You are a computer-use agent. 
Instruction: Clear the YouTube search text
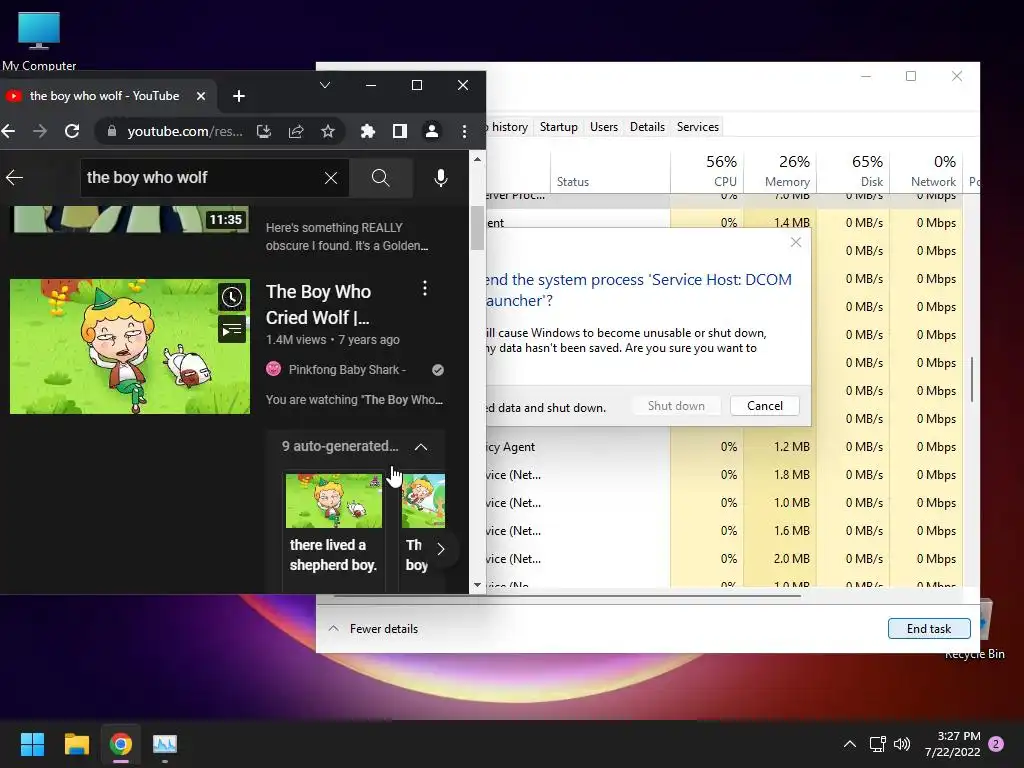tap(331, 178)
